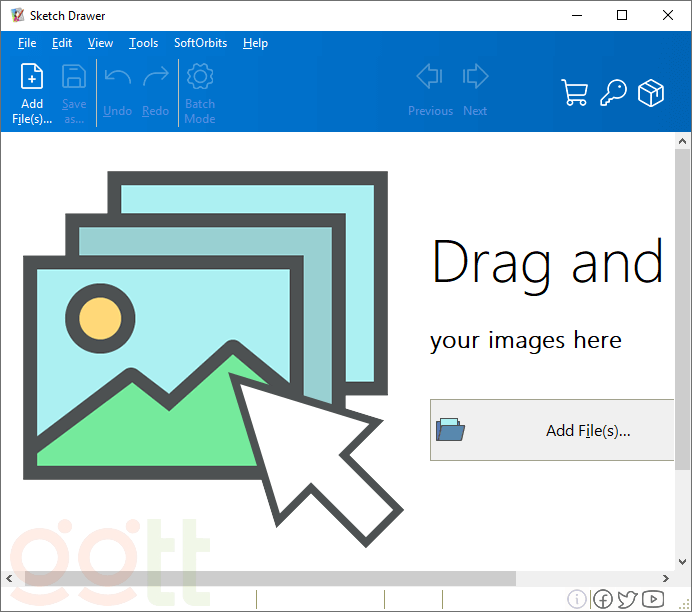Go to Previous image arrow

430,77
